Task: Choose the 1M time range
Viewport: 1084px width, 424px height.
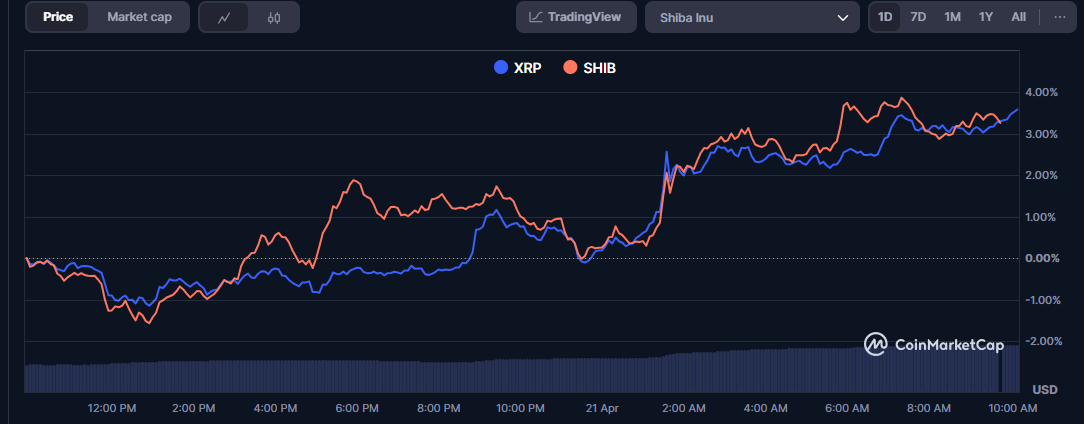Action: pos(952,17)
